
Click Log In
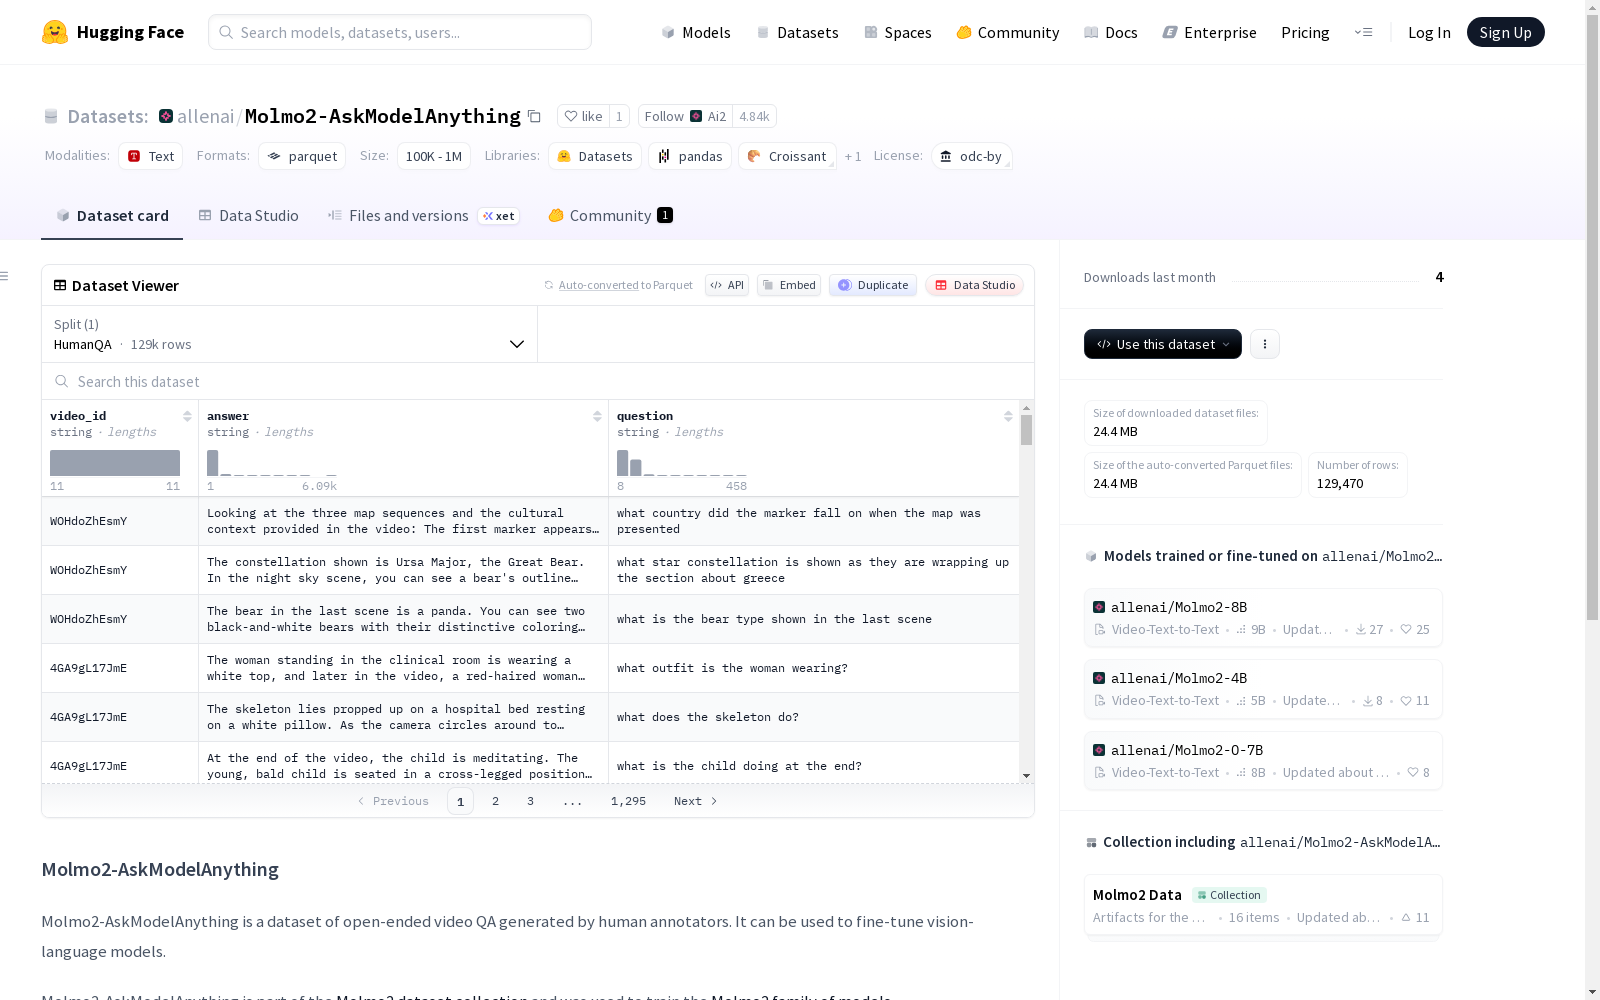[x=1429, y=32]
